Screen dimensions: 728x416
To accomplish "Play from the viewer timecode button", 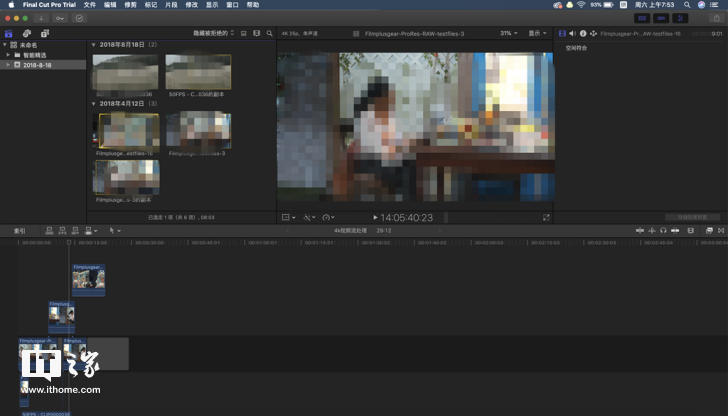I will coord(375,217).
